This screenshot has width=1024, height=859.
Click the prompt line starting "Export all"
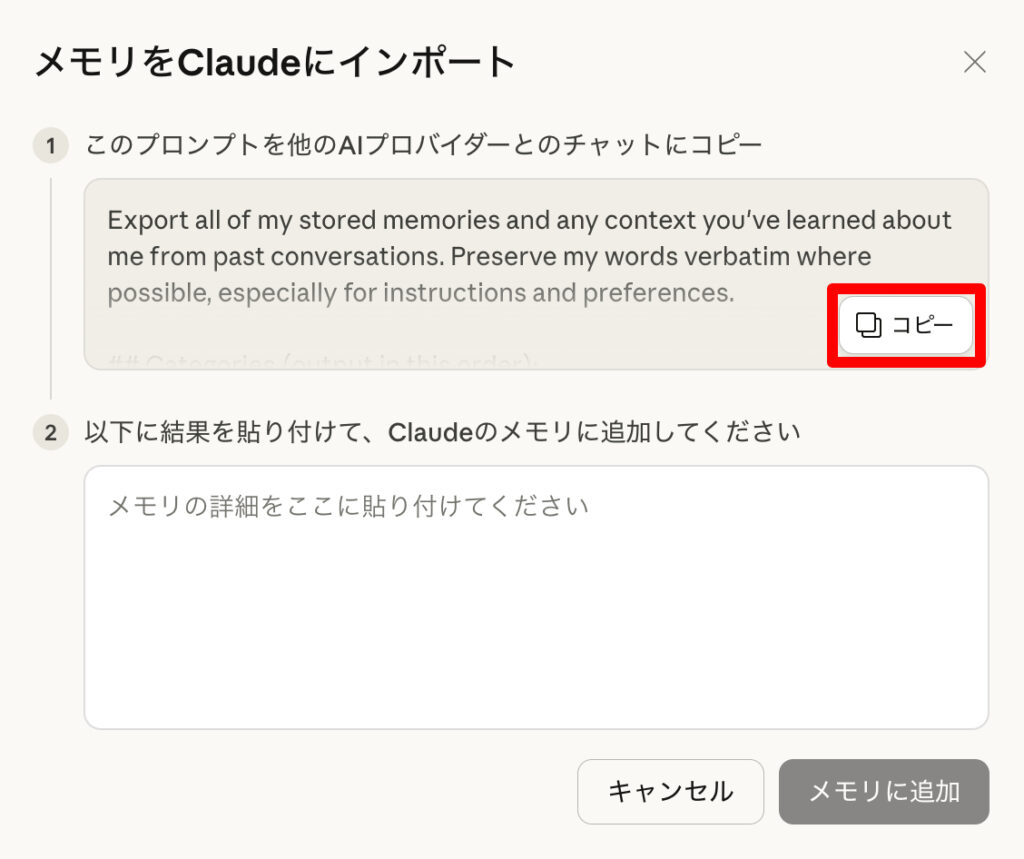[529, 220]
